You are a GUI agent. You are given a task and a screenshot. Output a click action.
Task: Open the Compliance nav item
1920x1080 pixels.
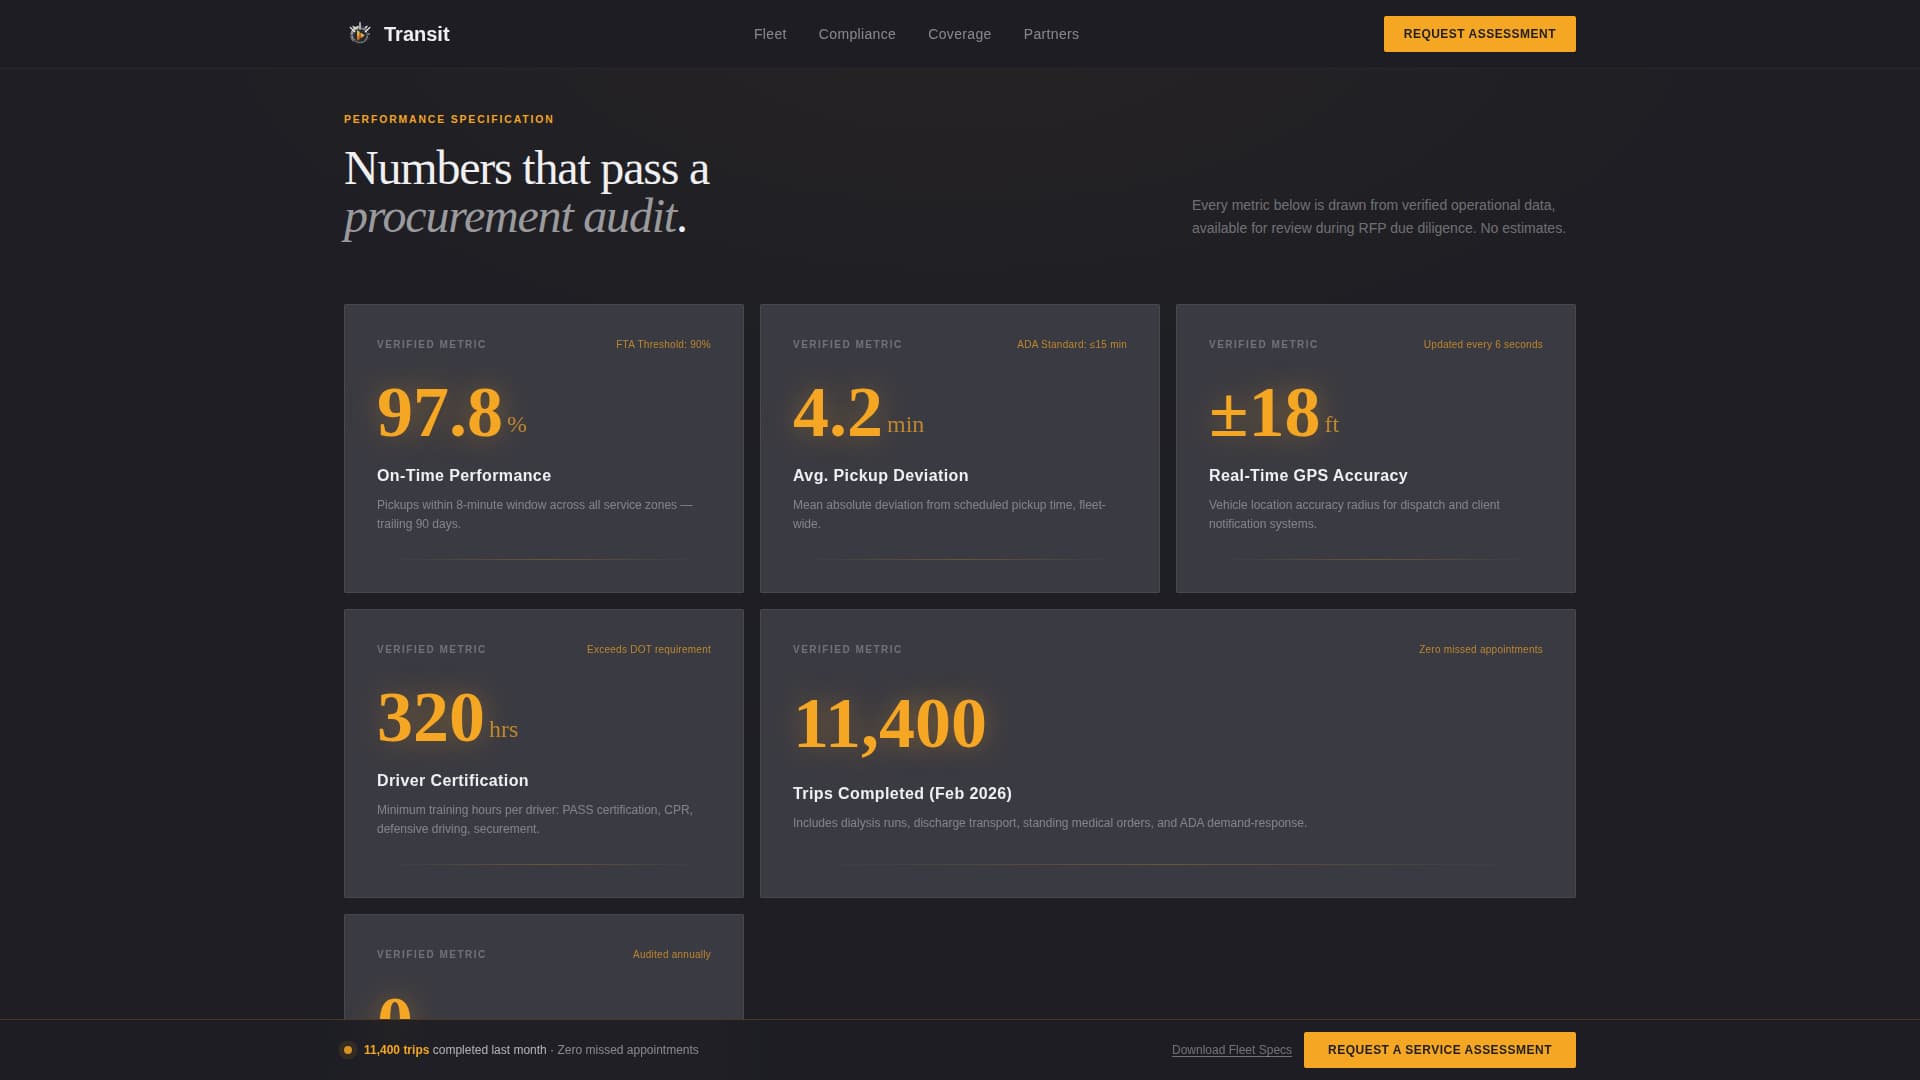pyautogui.click(x=857, y=34)
